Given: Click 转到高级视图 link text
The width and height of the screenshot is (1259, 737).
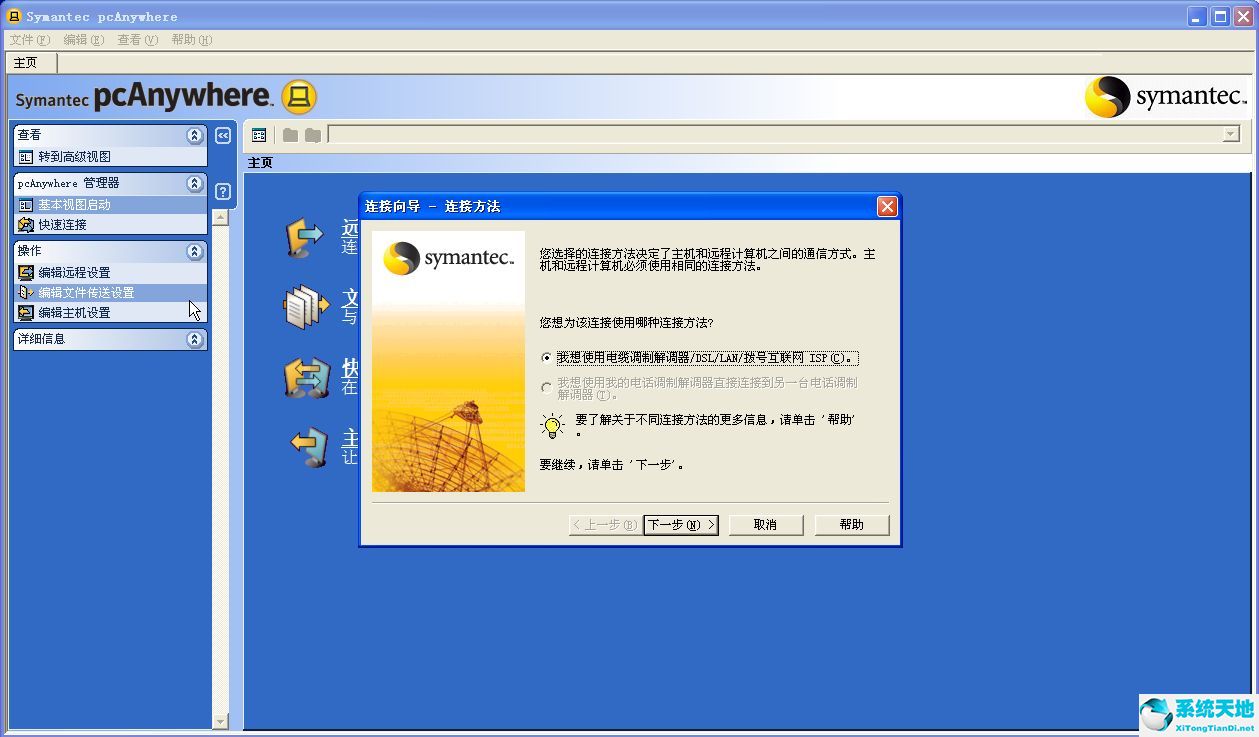Looking at the screenshot, I should pyautogui.click(x=75, y=157).
